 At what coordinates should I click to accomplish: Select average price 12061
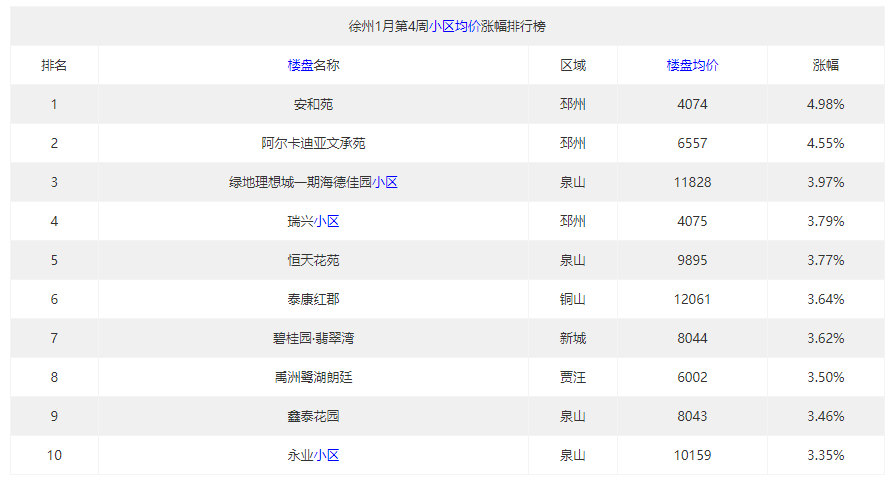pos(692,300)
